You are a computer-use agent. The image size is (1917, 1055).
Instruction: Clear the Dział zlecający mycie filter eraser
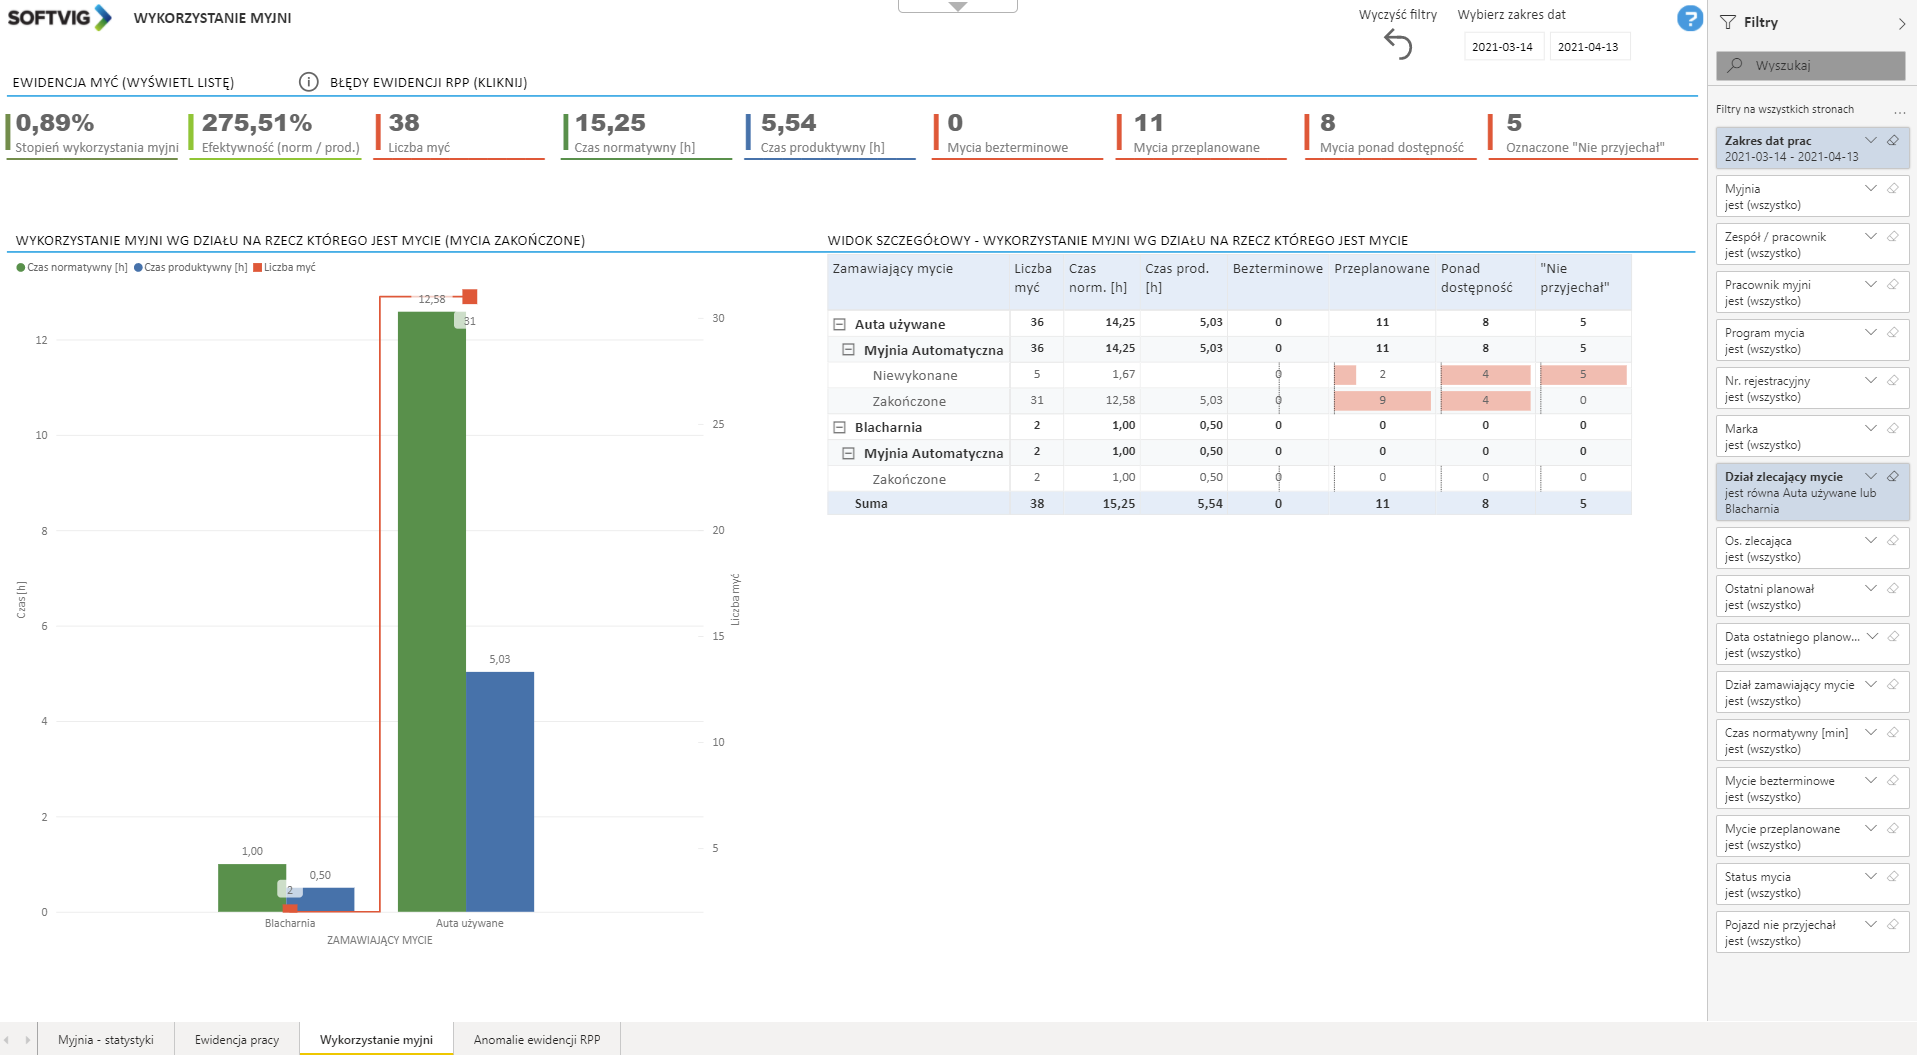[1892, 477]
